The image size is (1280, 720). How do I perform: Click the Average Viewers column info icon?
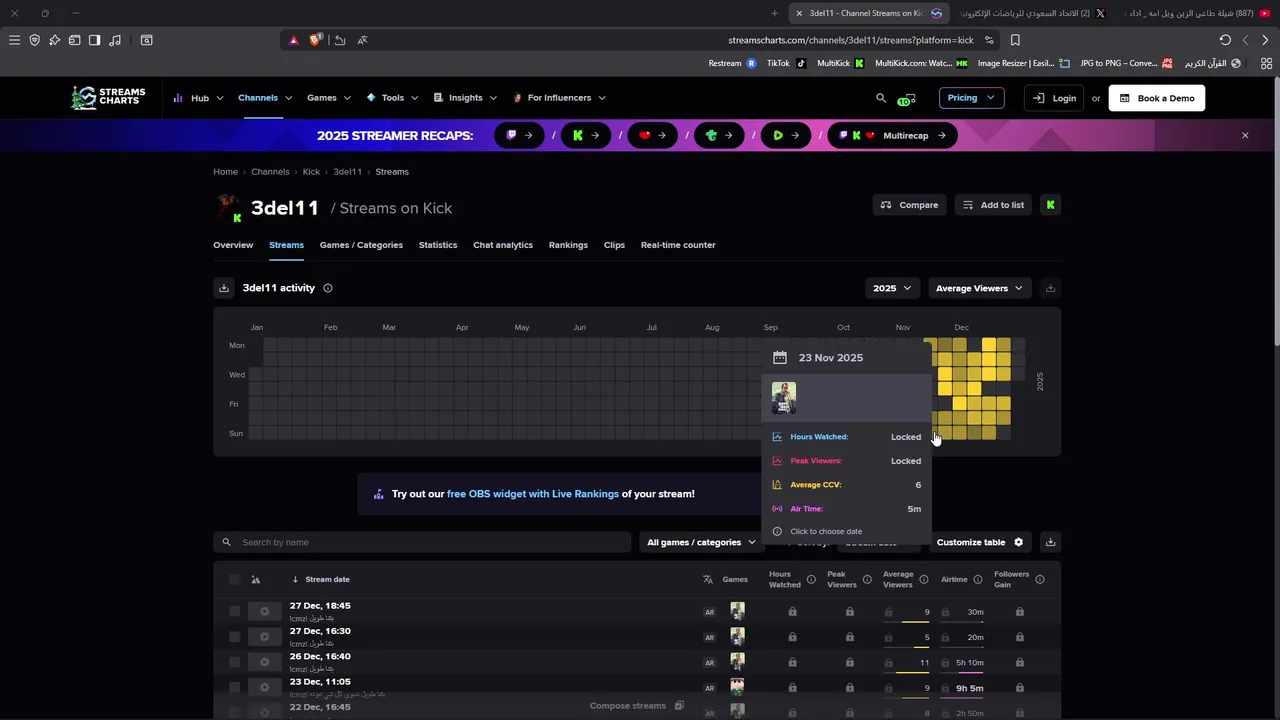[924, 579]
